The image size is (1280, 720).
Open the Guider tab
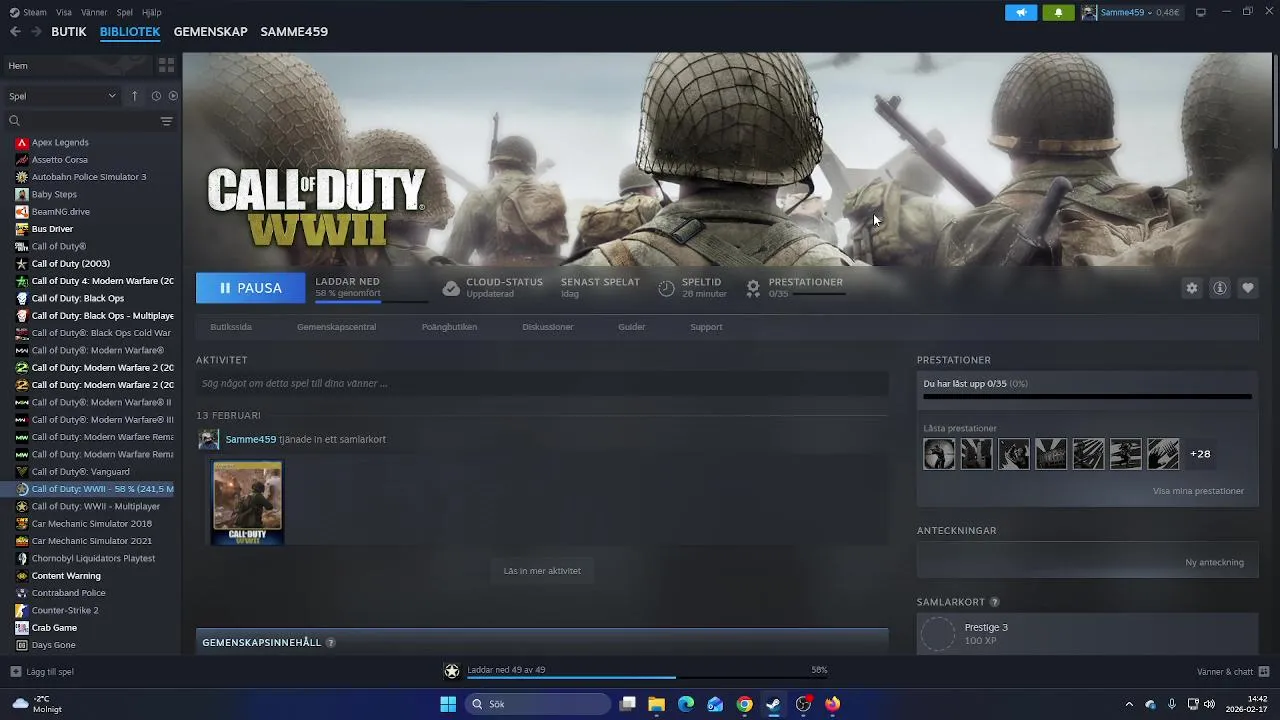[632, 327]
